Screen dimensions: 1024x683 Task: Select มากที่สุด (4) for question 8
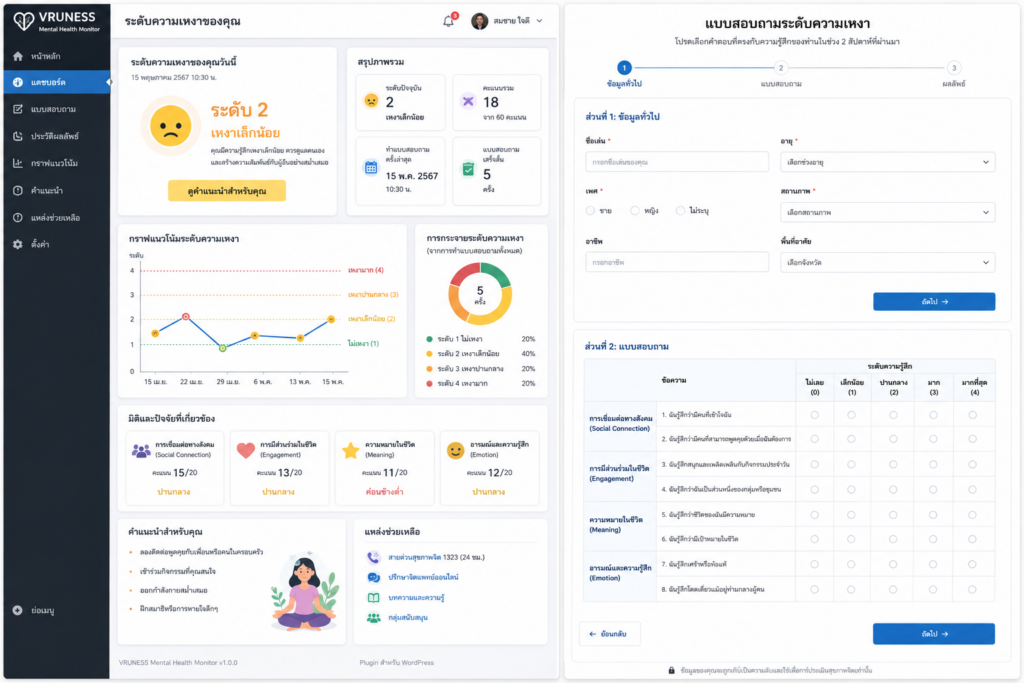click(x=972, y=589)
